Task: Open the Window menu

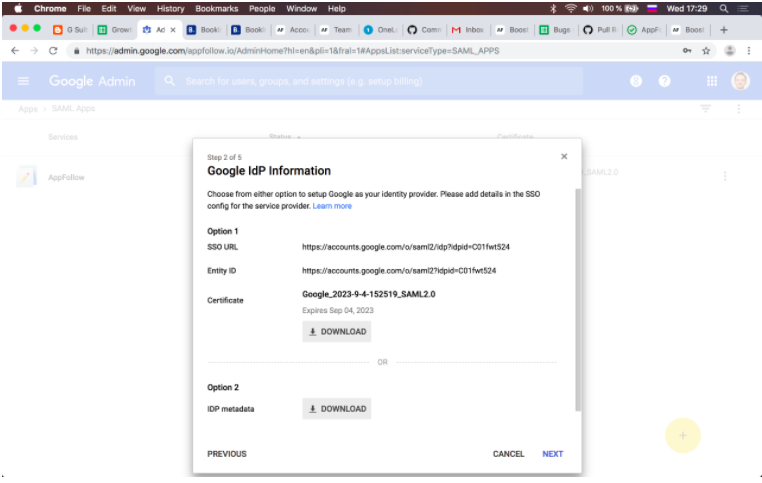Action: click(301, 9)
